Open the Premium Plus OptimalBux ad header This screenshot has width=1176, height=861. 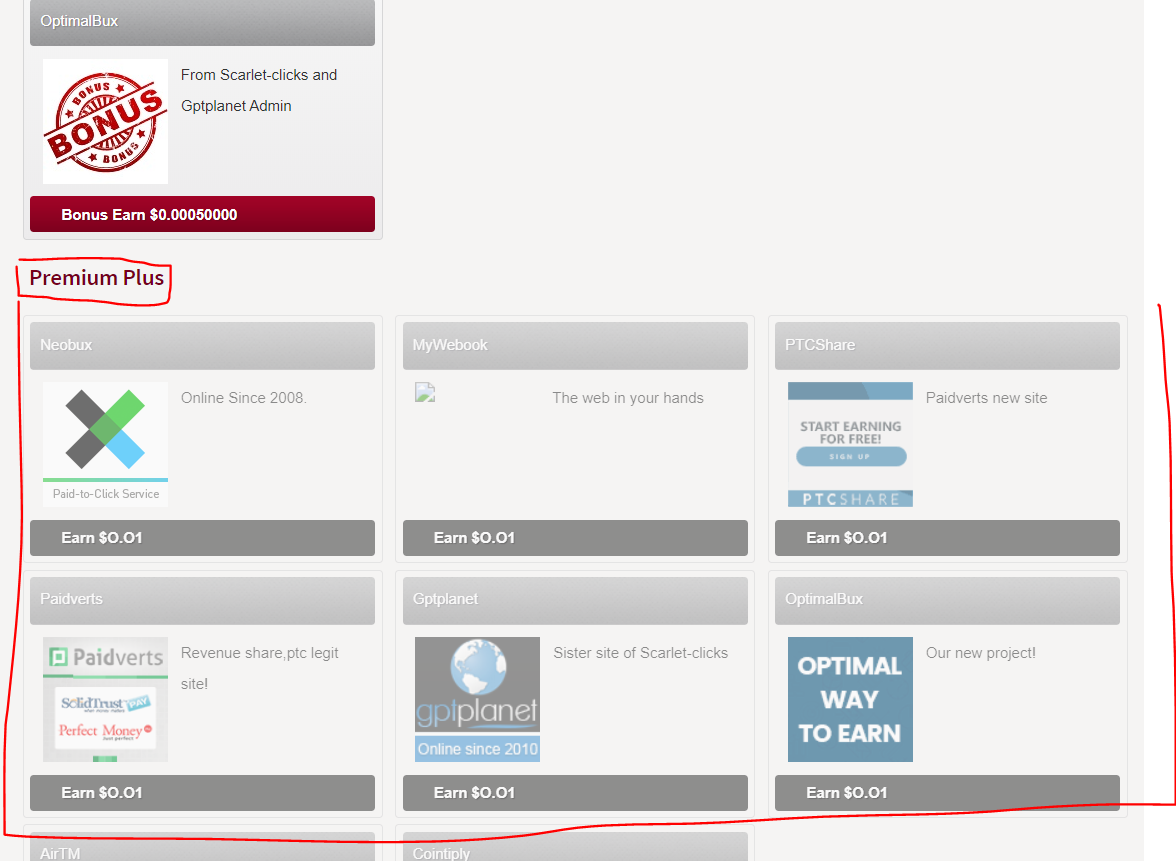947,600
